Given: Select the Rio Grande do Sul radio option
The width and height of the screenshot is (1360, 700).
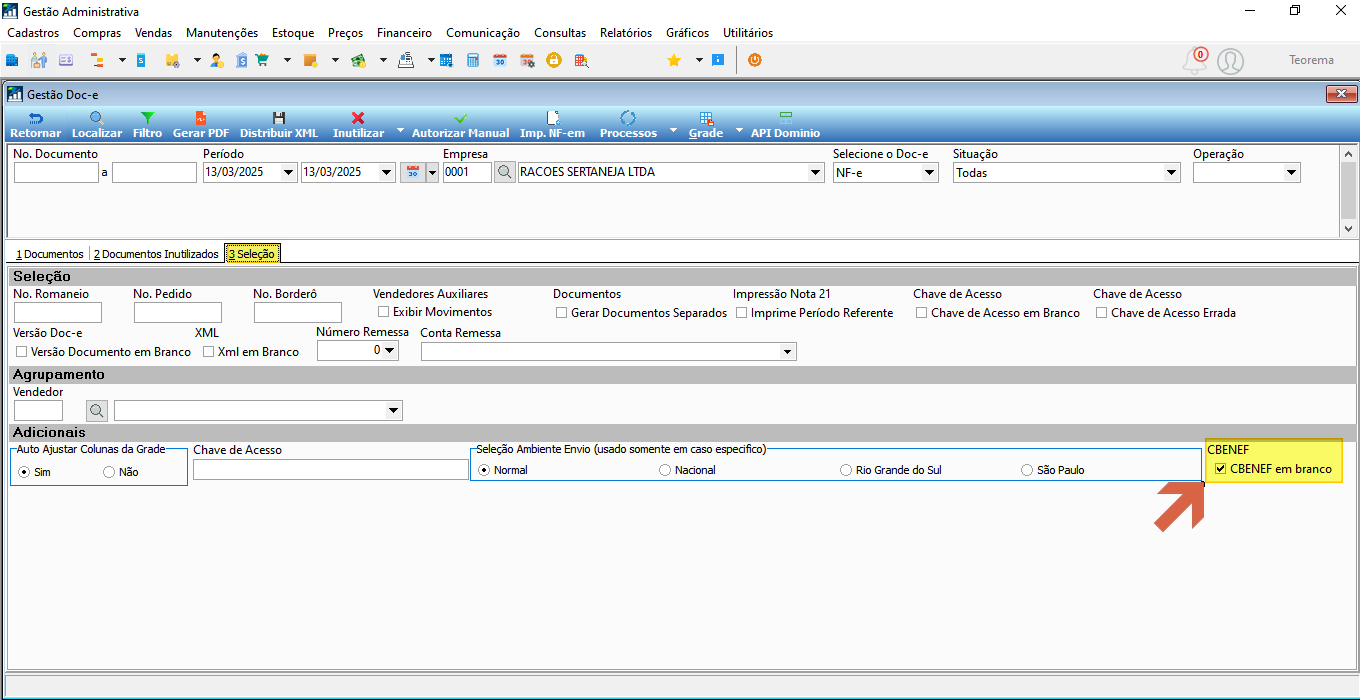Looking at the screenshot, I should pyautogui.click(x=846, y=470).
